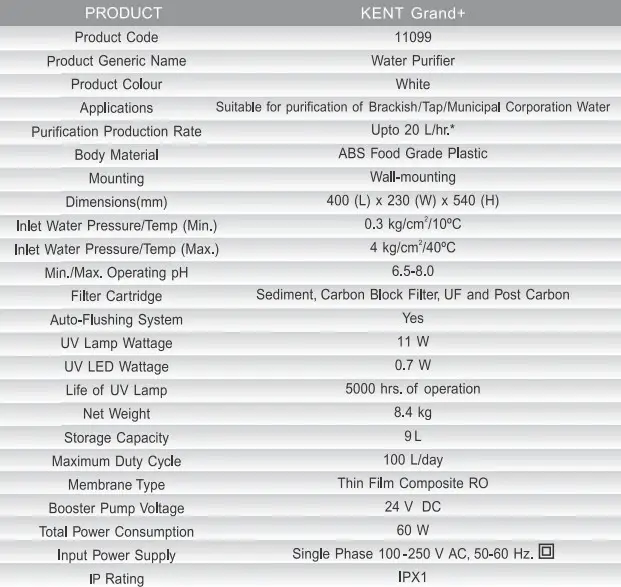
Task: Click the Applications row label
Action: click(x=116, y=108)
